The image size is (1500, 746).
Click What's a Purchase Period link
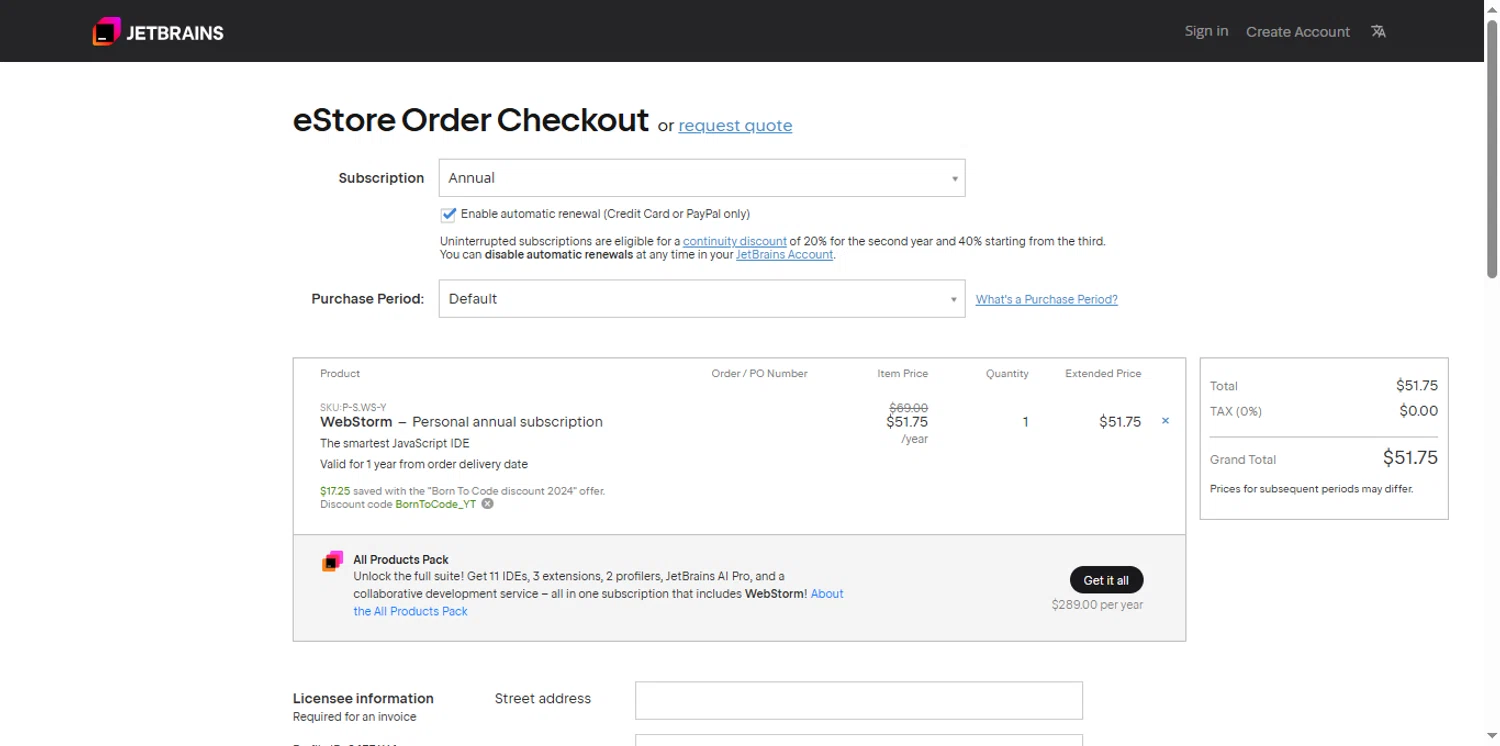pyautogui.click(x=1047, y=299)
